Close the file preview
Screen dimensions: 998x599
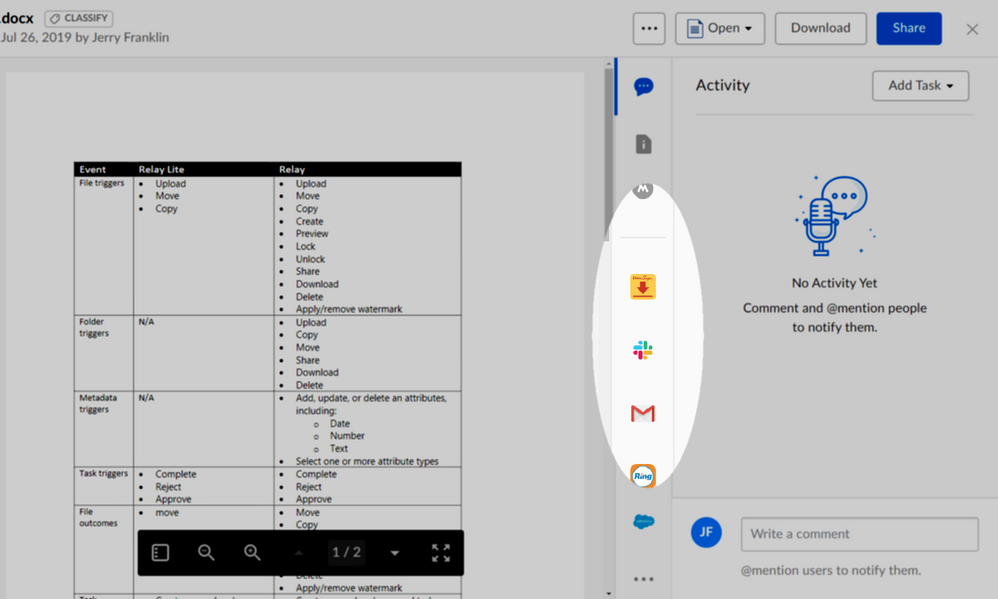pyautogui.click(x=972, y=29)
